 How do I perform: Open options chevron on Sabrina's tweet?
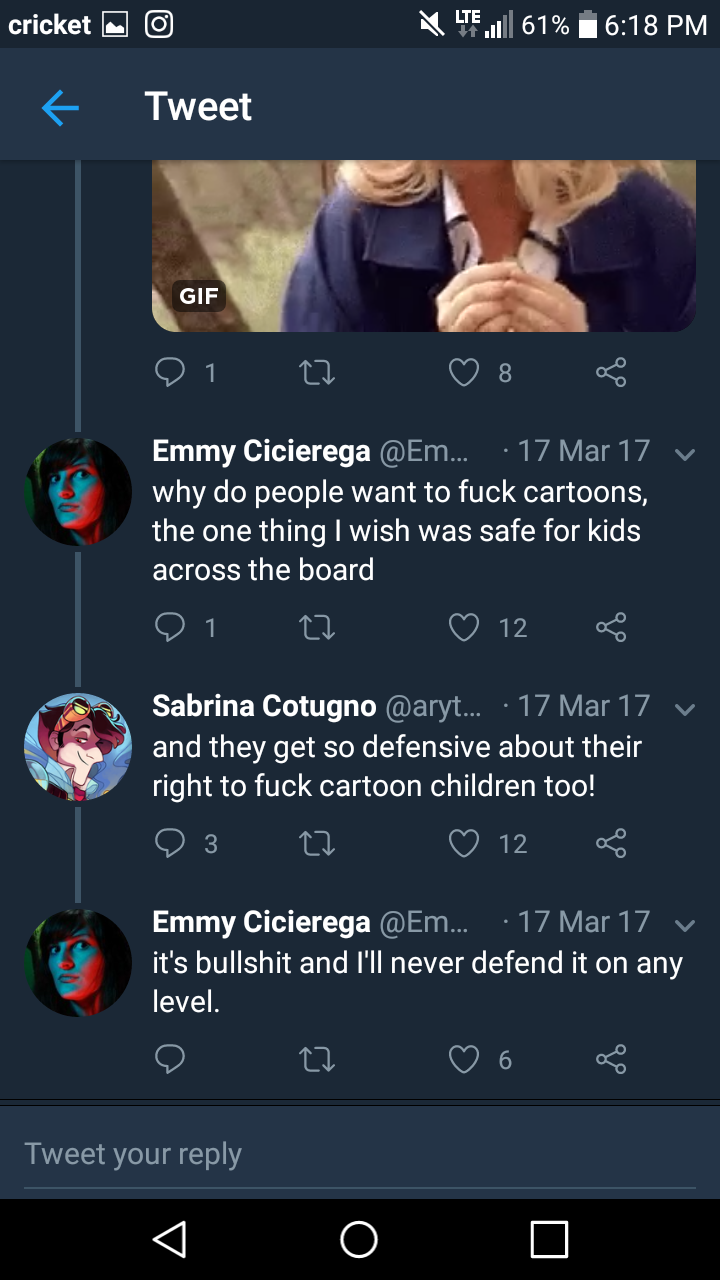685,709
